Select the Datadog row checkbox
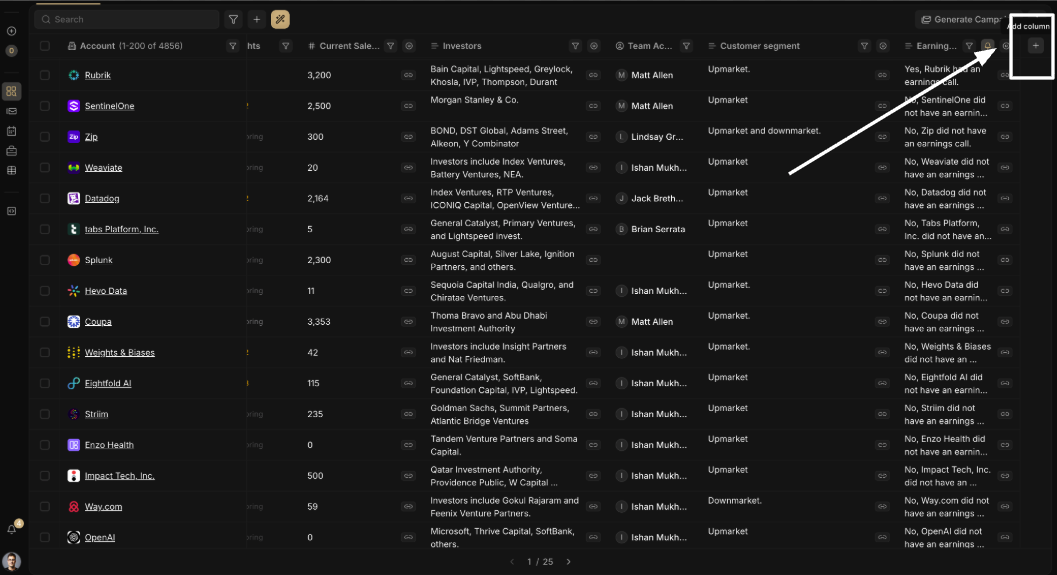 click(x=45, y=198)
